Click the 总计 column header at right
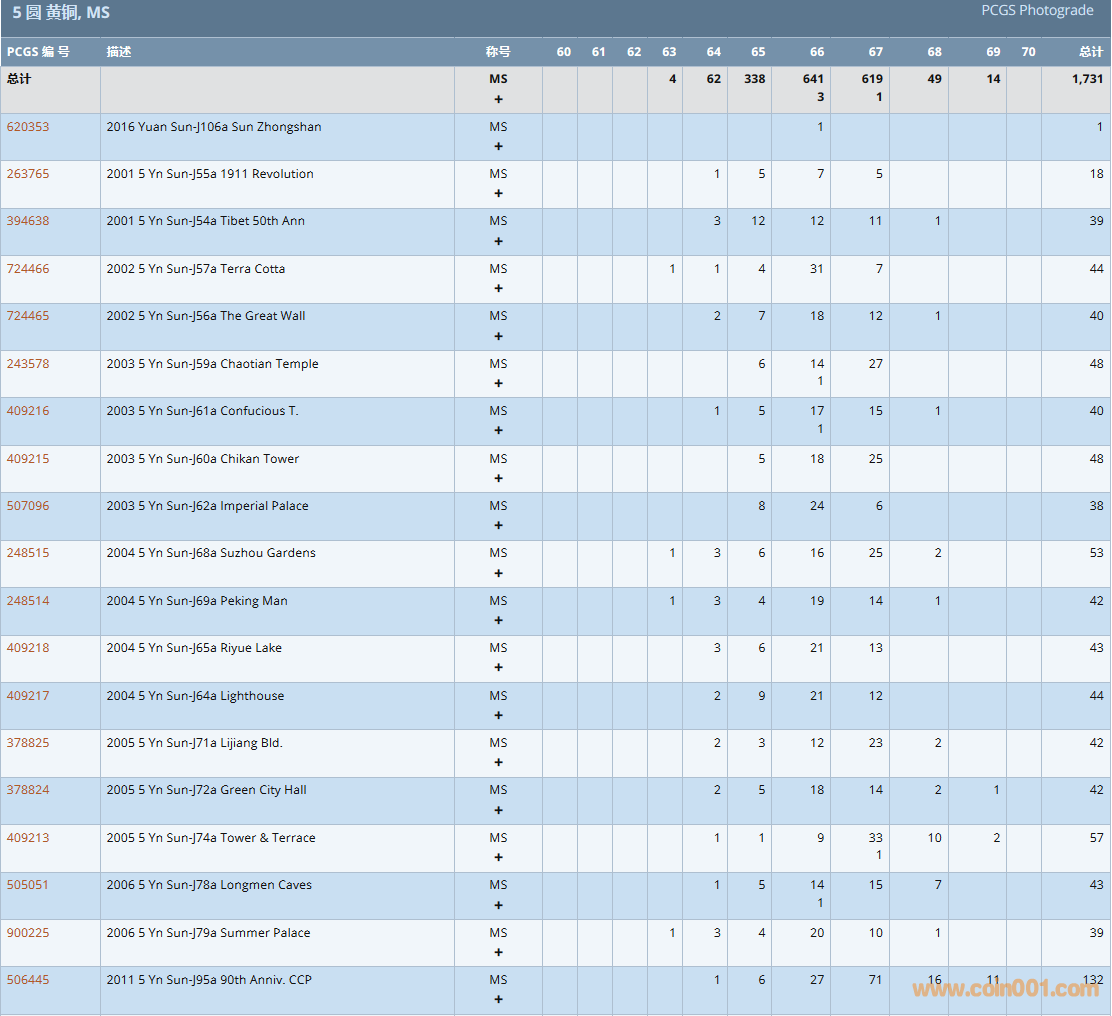Image resolution: width=1112 pixels, height=1016 pixels. (1091, 52)
